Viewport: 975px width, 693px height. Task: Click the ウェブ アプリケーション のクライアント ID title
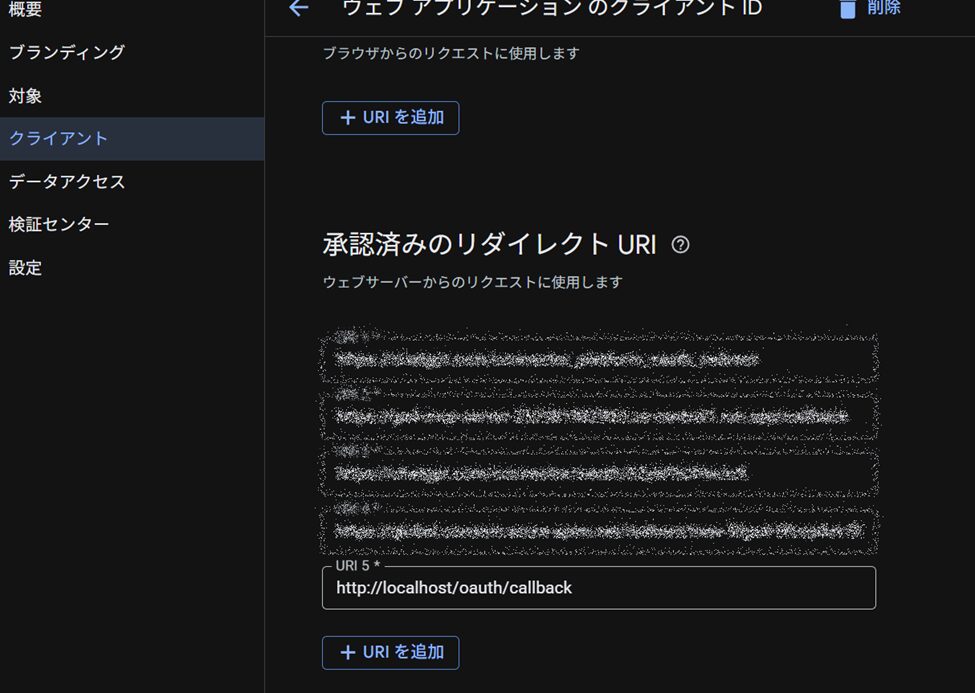[551, 8]
